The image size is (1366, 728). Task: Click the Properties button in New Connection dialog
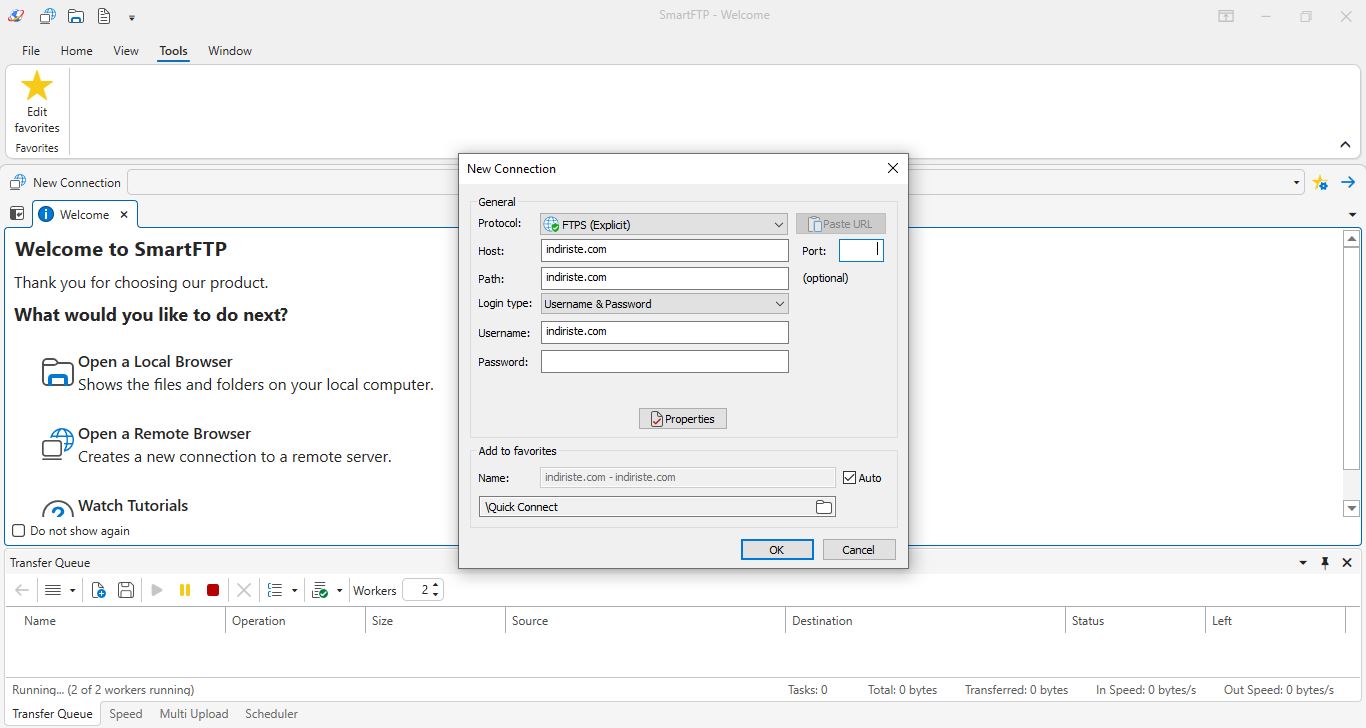683,419
